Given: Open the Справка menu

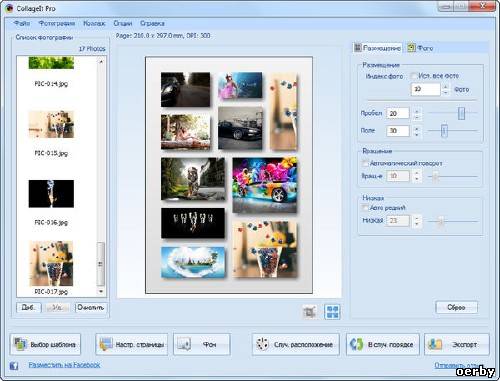Looking at the screenshot, I should [x=152, y=23].
